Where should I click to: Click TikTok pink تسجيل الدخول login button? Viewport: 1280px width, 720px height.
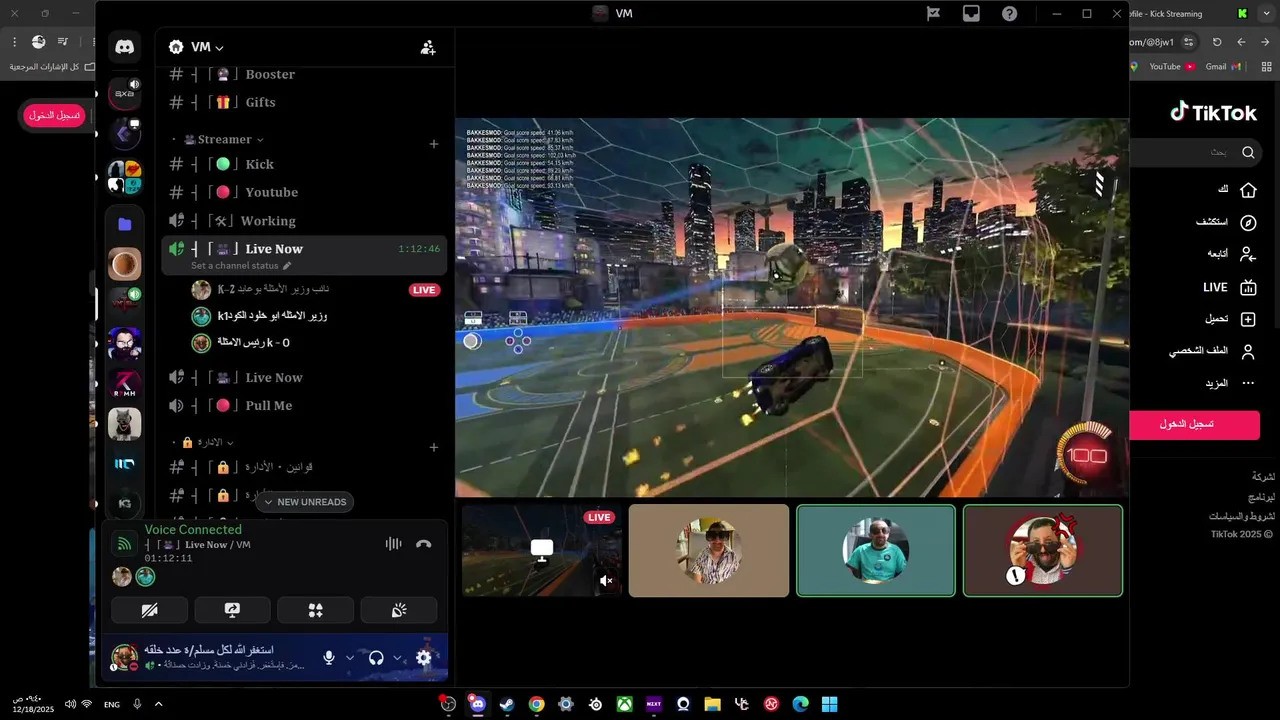click(1194, 424)
